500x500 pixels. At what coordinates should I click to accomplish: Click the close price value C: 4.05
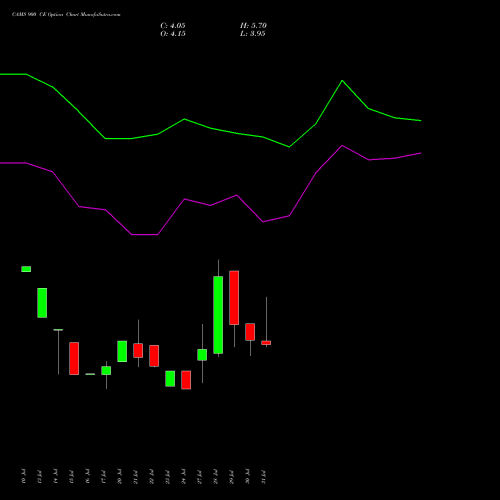(x=173, y=26)
